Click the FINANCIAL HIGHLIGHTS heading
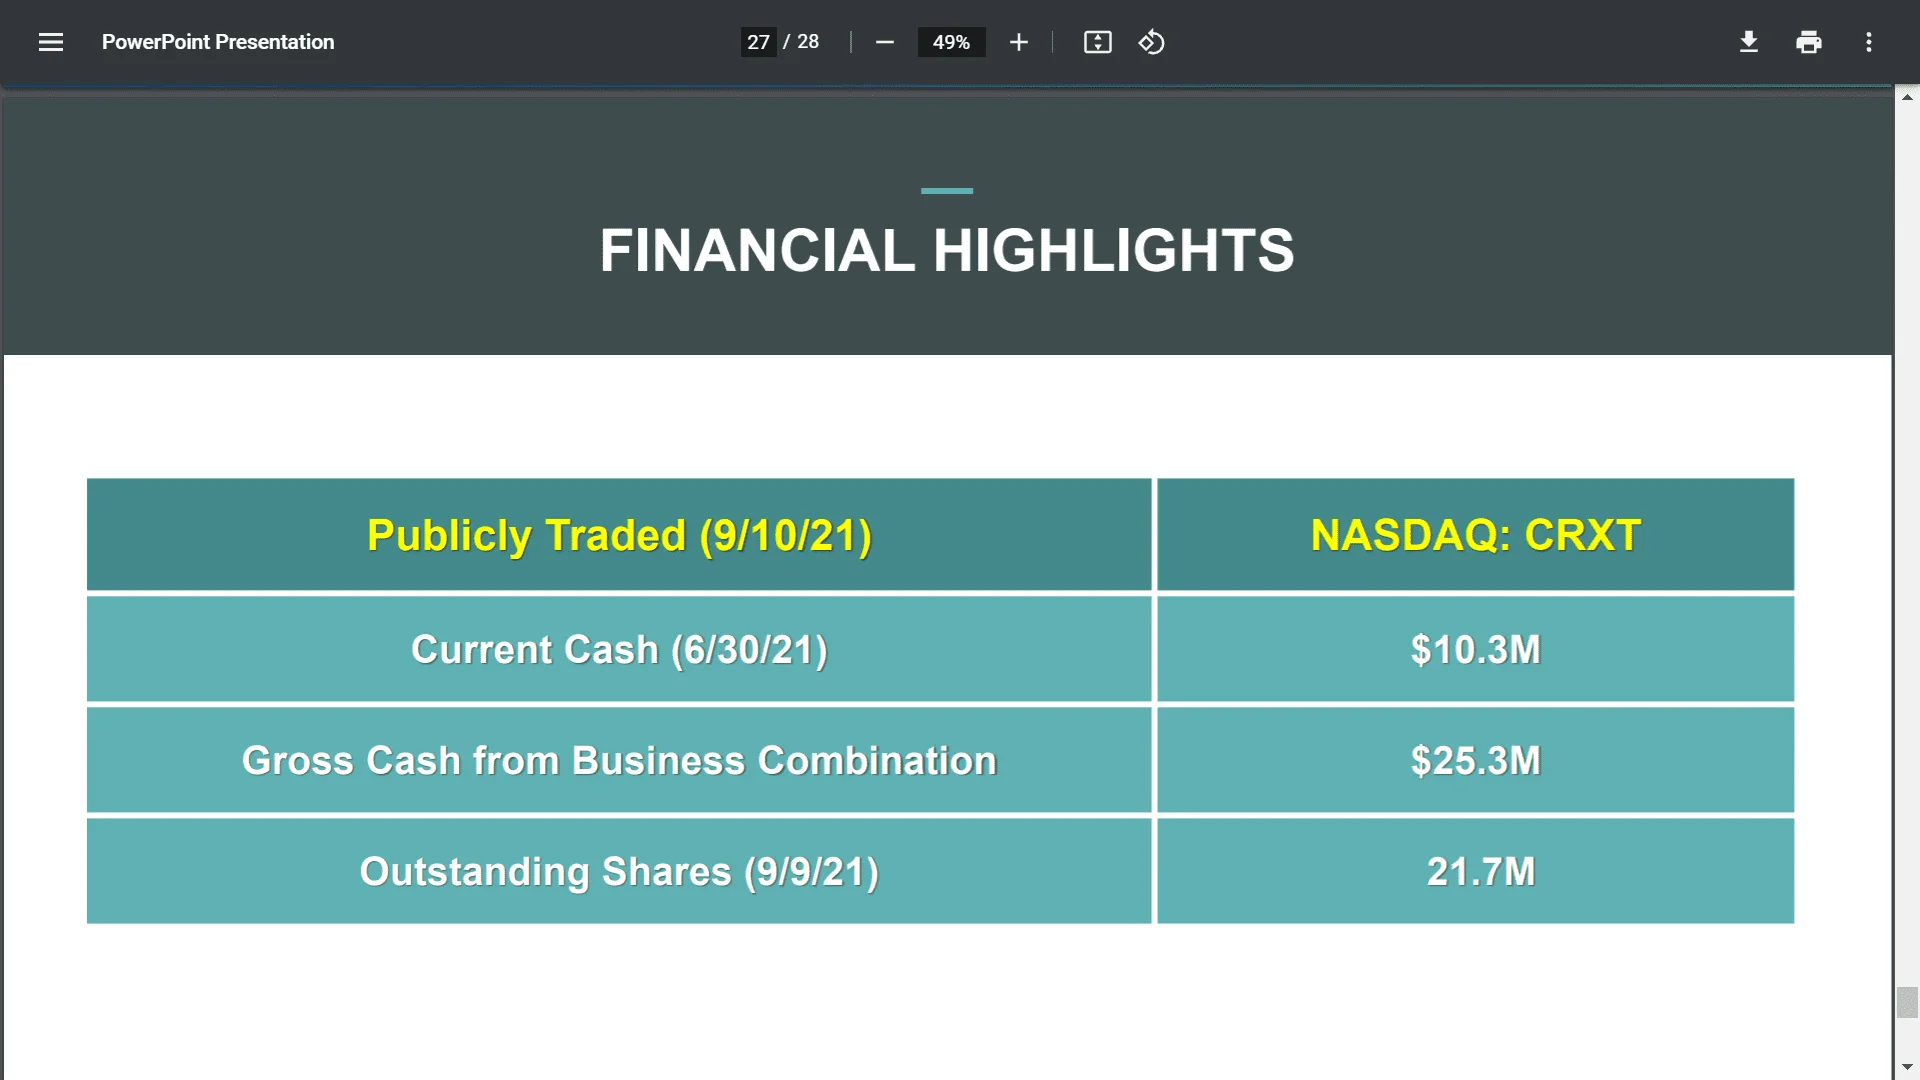Viewport: 1920px width, 1080px height. [x=946, y=250]
